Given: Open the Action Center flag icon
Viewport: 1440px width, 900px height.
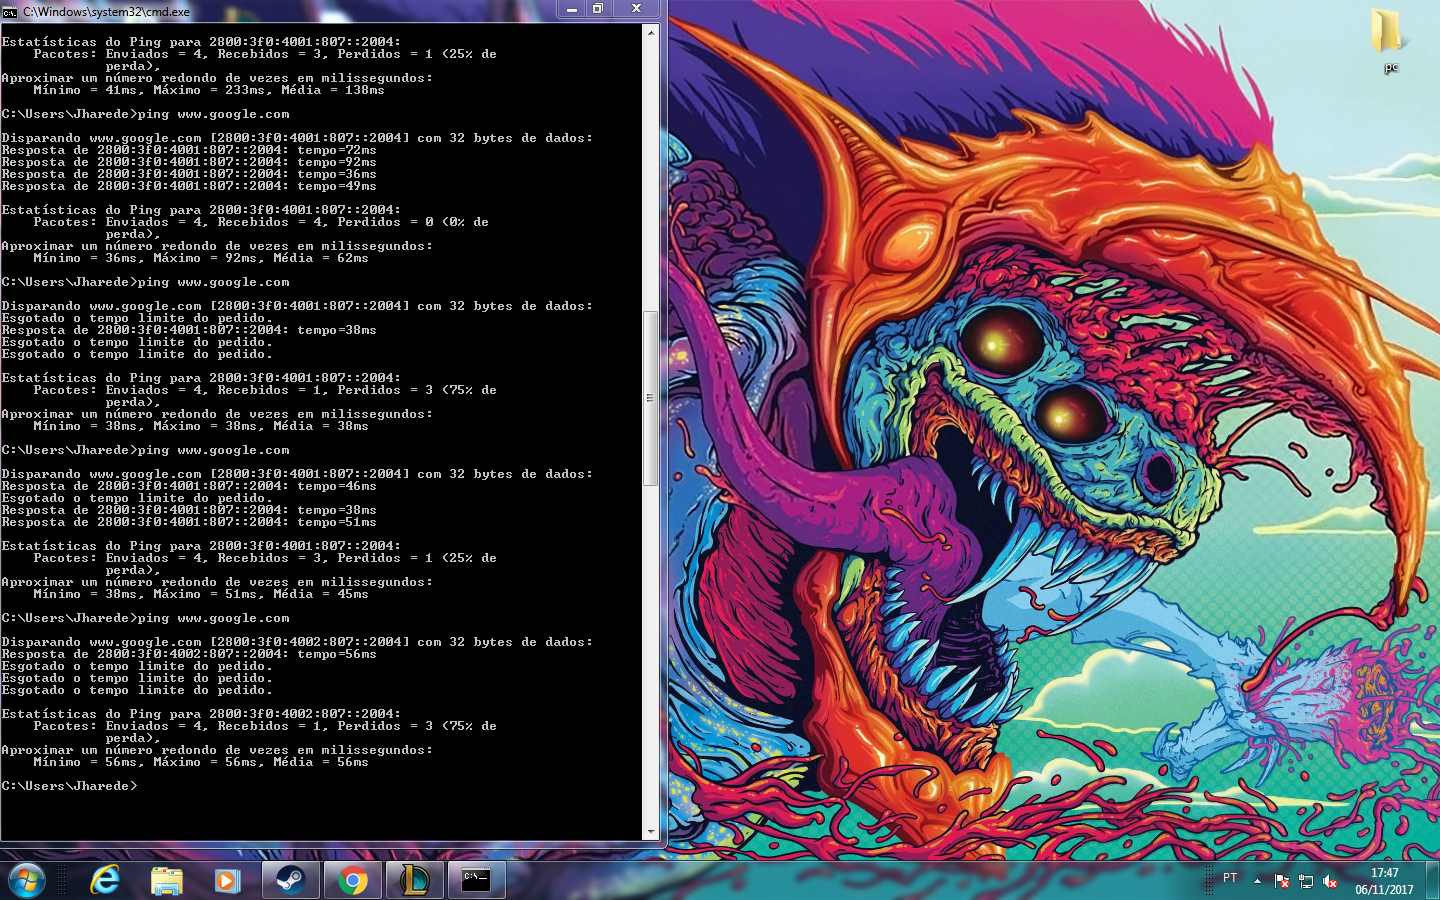Looking at the screenshot, I should pos(1282,881).
